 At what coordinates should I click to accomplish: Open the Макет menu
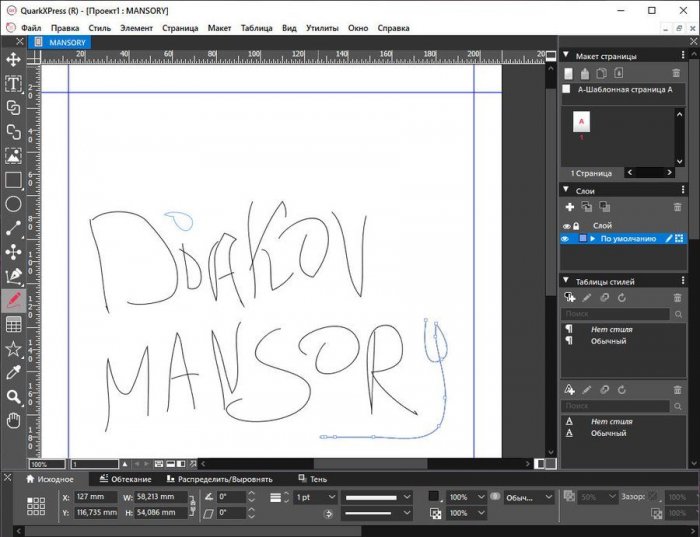pos(219,28)
